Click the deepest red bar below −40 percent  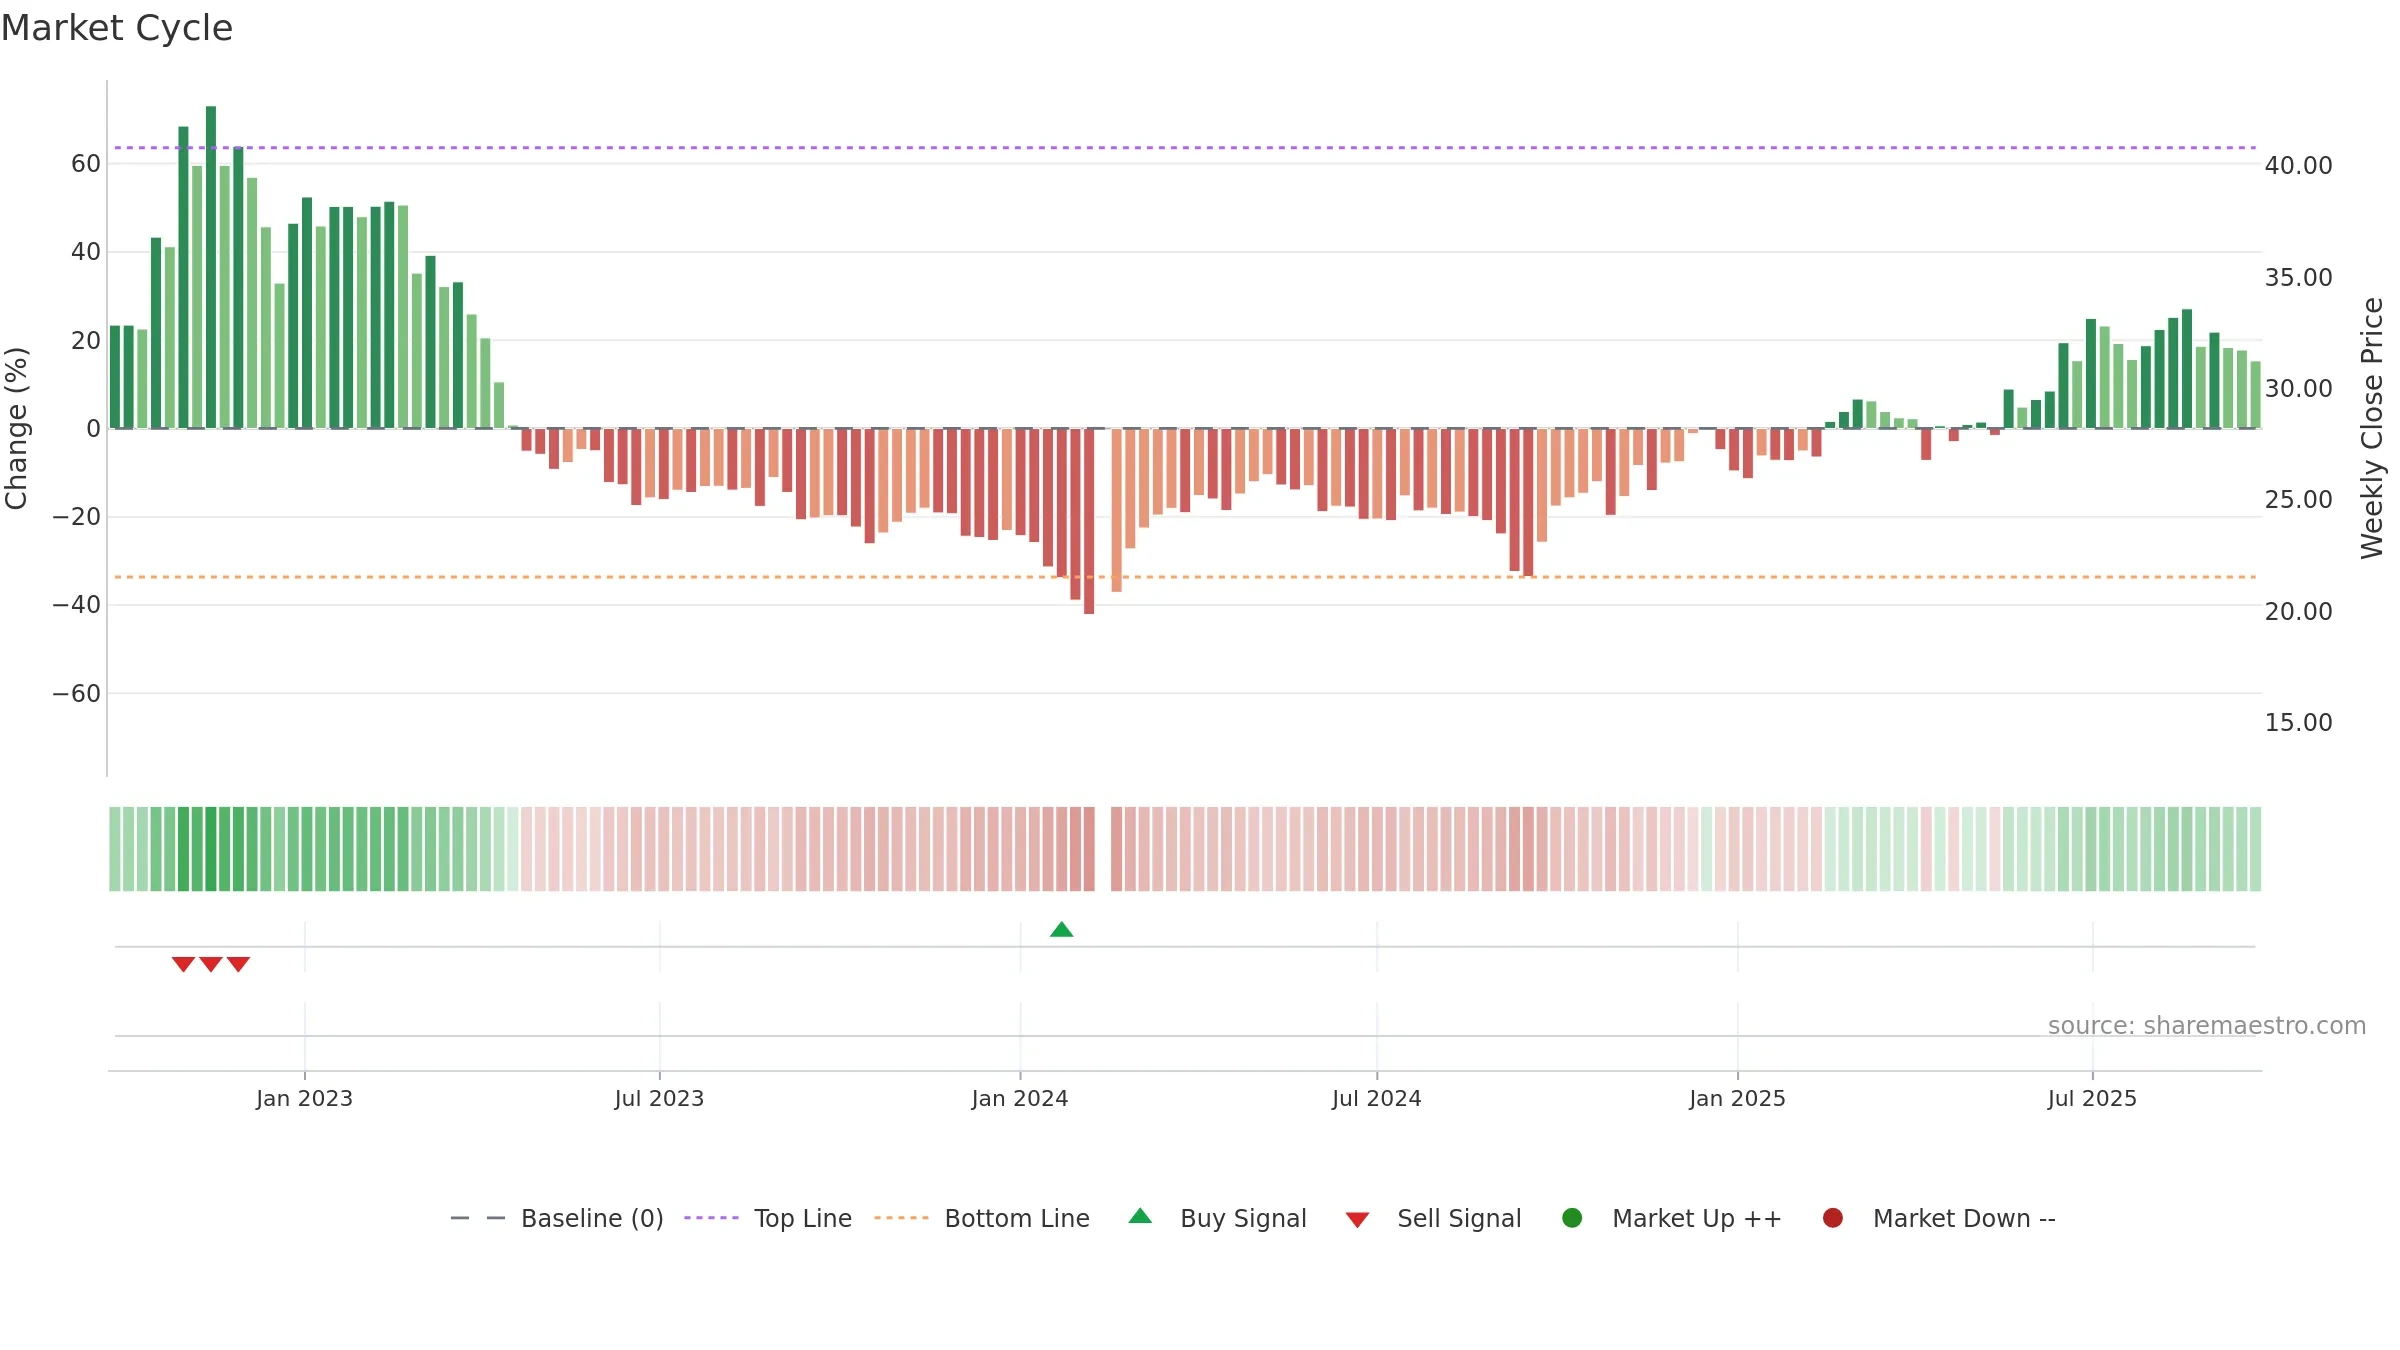coord(1089,521)
